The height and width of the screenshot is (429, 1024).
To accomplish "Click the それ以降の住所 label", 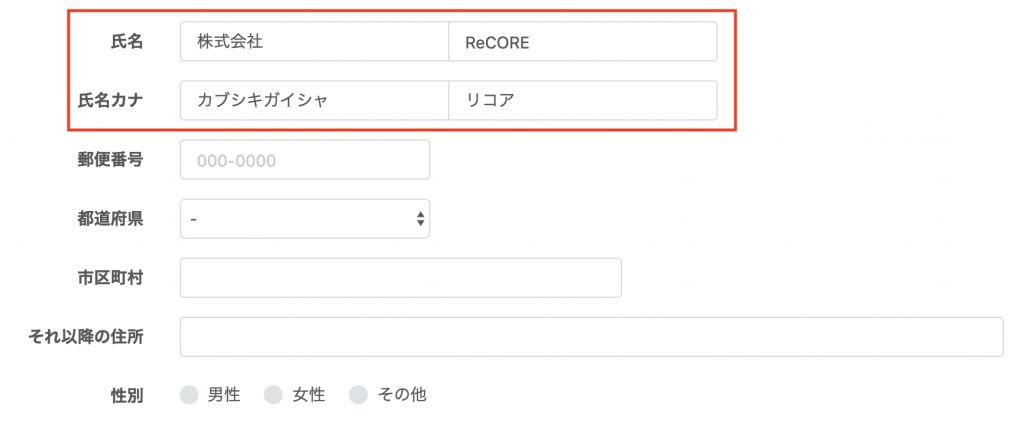I will (86, 337).
